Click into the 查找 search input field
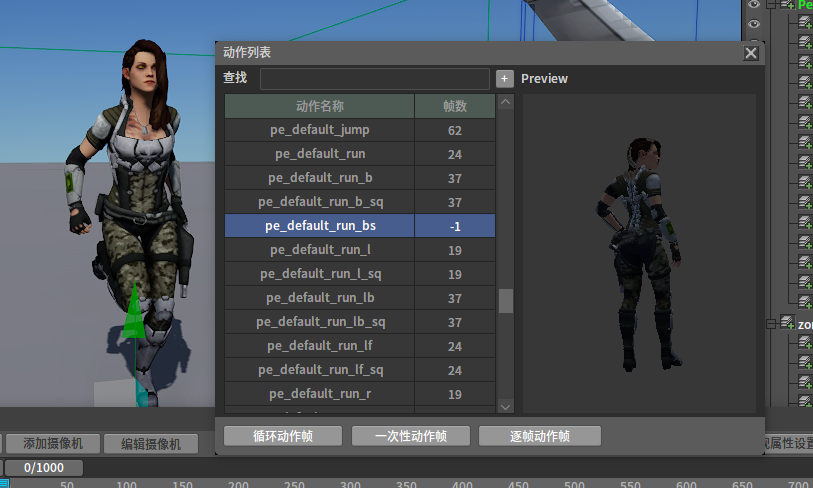Image resolution: width=813 pixels, height=488 pixels. (374, 79)
